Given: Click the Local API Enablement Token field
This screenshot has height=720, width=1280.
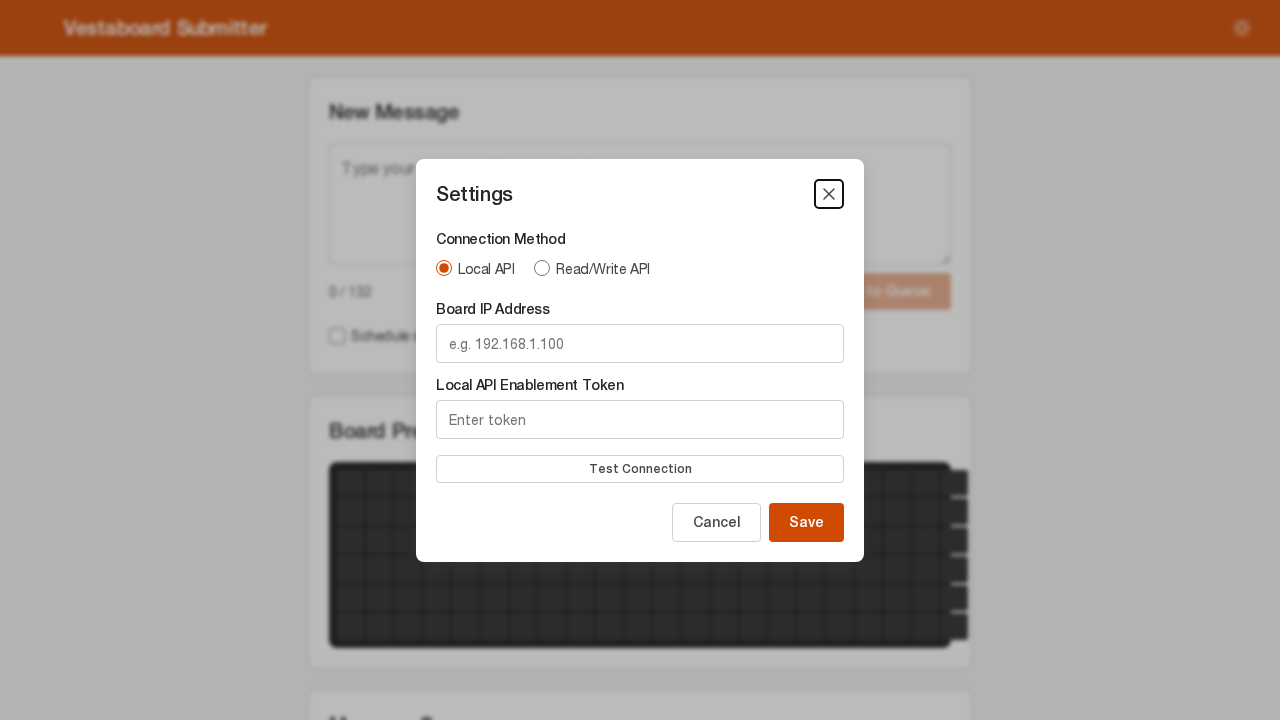Looking at the screenshot, I should click(640, 420).
